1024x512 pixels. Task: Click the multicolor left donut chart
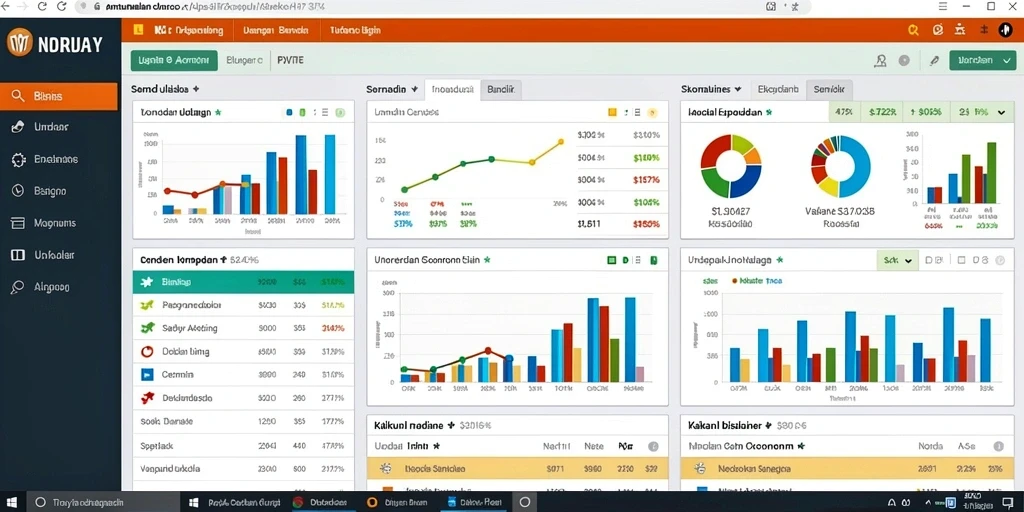click(731, 166)
